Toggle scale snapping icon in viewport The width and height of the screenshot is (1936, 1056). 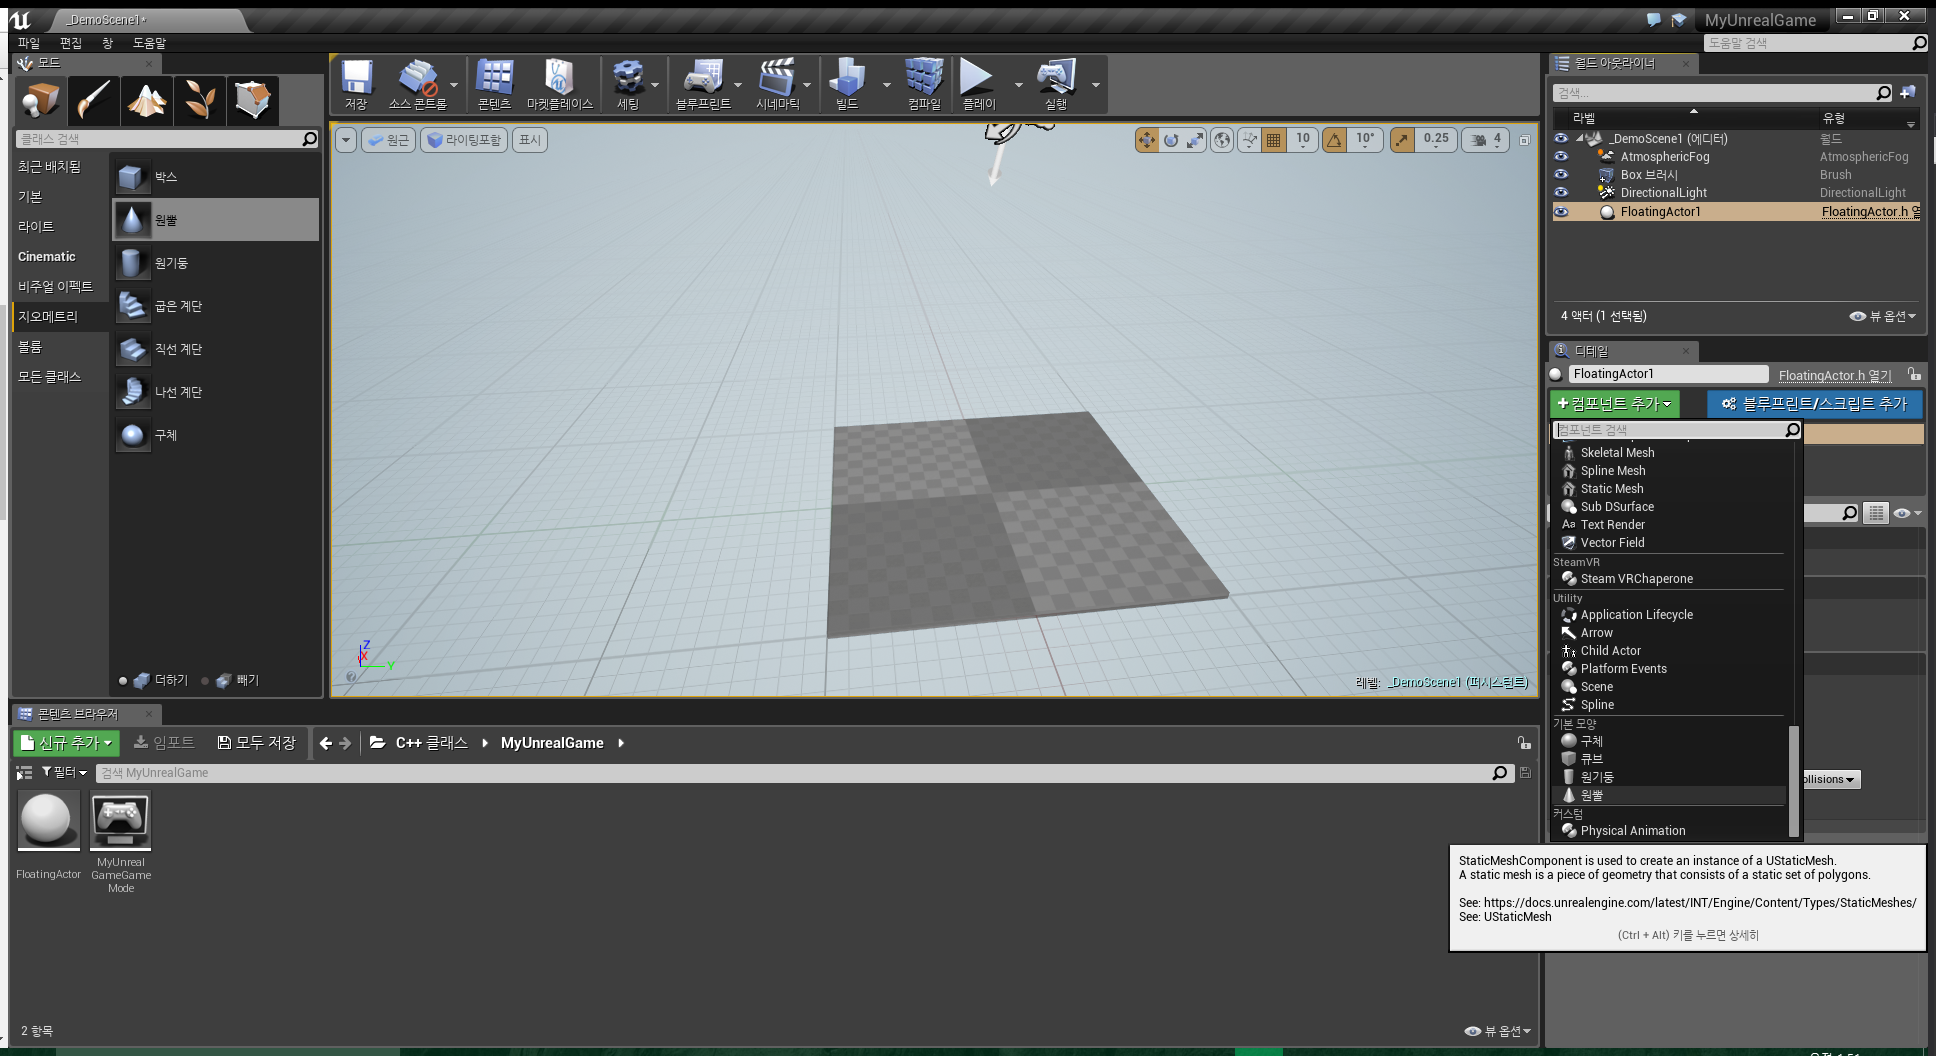pos(1402,140)
